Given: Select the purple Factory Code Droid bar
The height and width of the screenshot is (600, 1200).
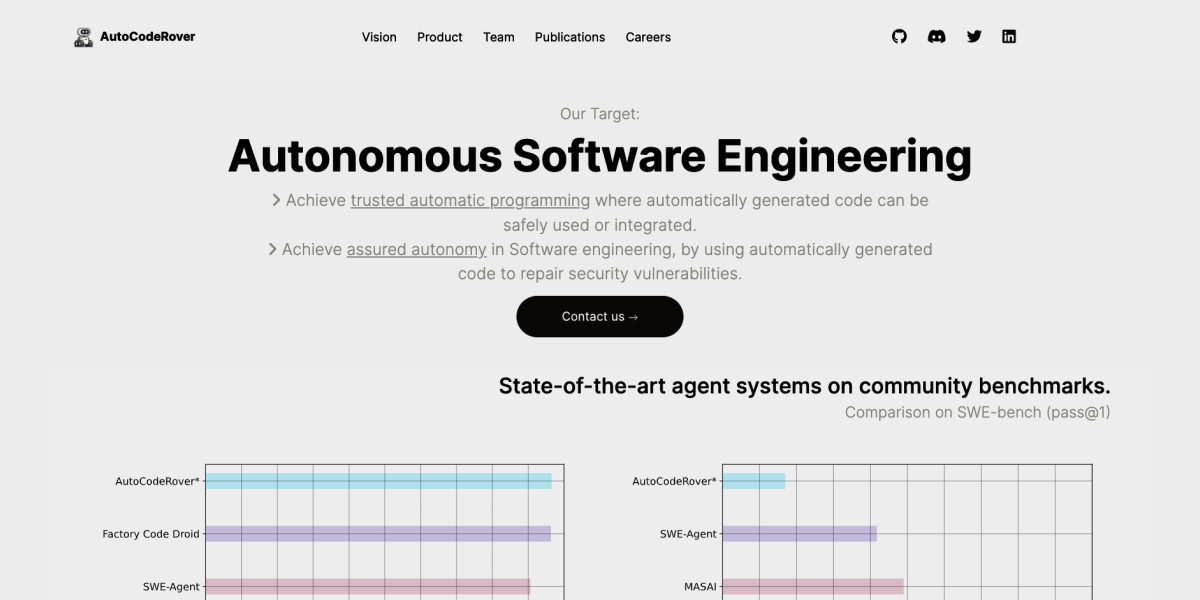Looking at the screenshot, I should (378, 534).
